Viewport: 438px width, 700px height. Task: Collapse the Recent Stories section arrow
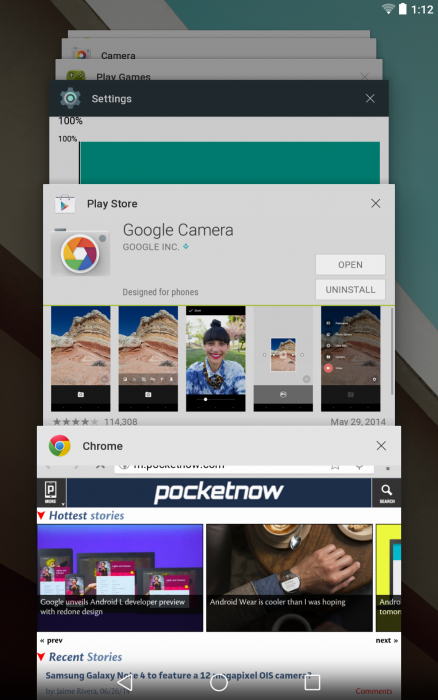click(42, 657)
